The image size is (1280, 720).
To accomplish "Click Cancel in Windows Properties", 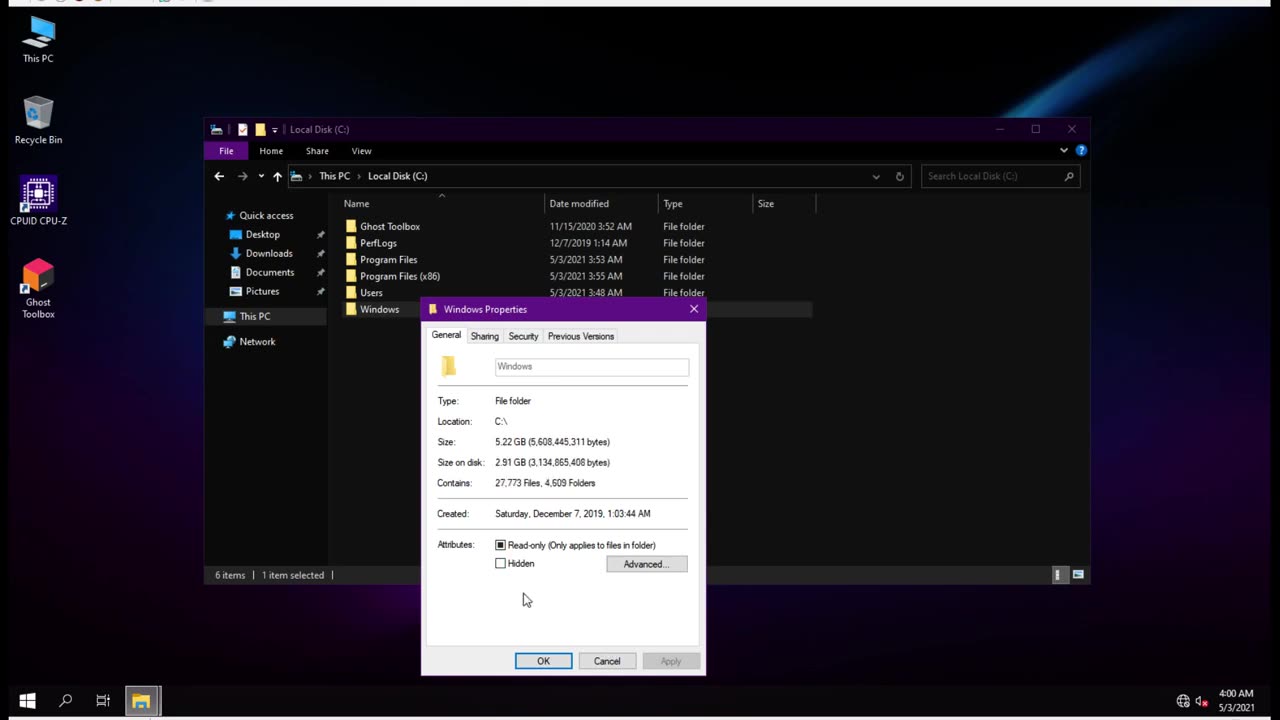I will tap(607, 661).
